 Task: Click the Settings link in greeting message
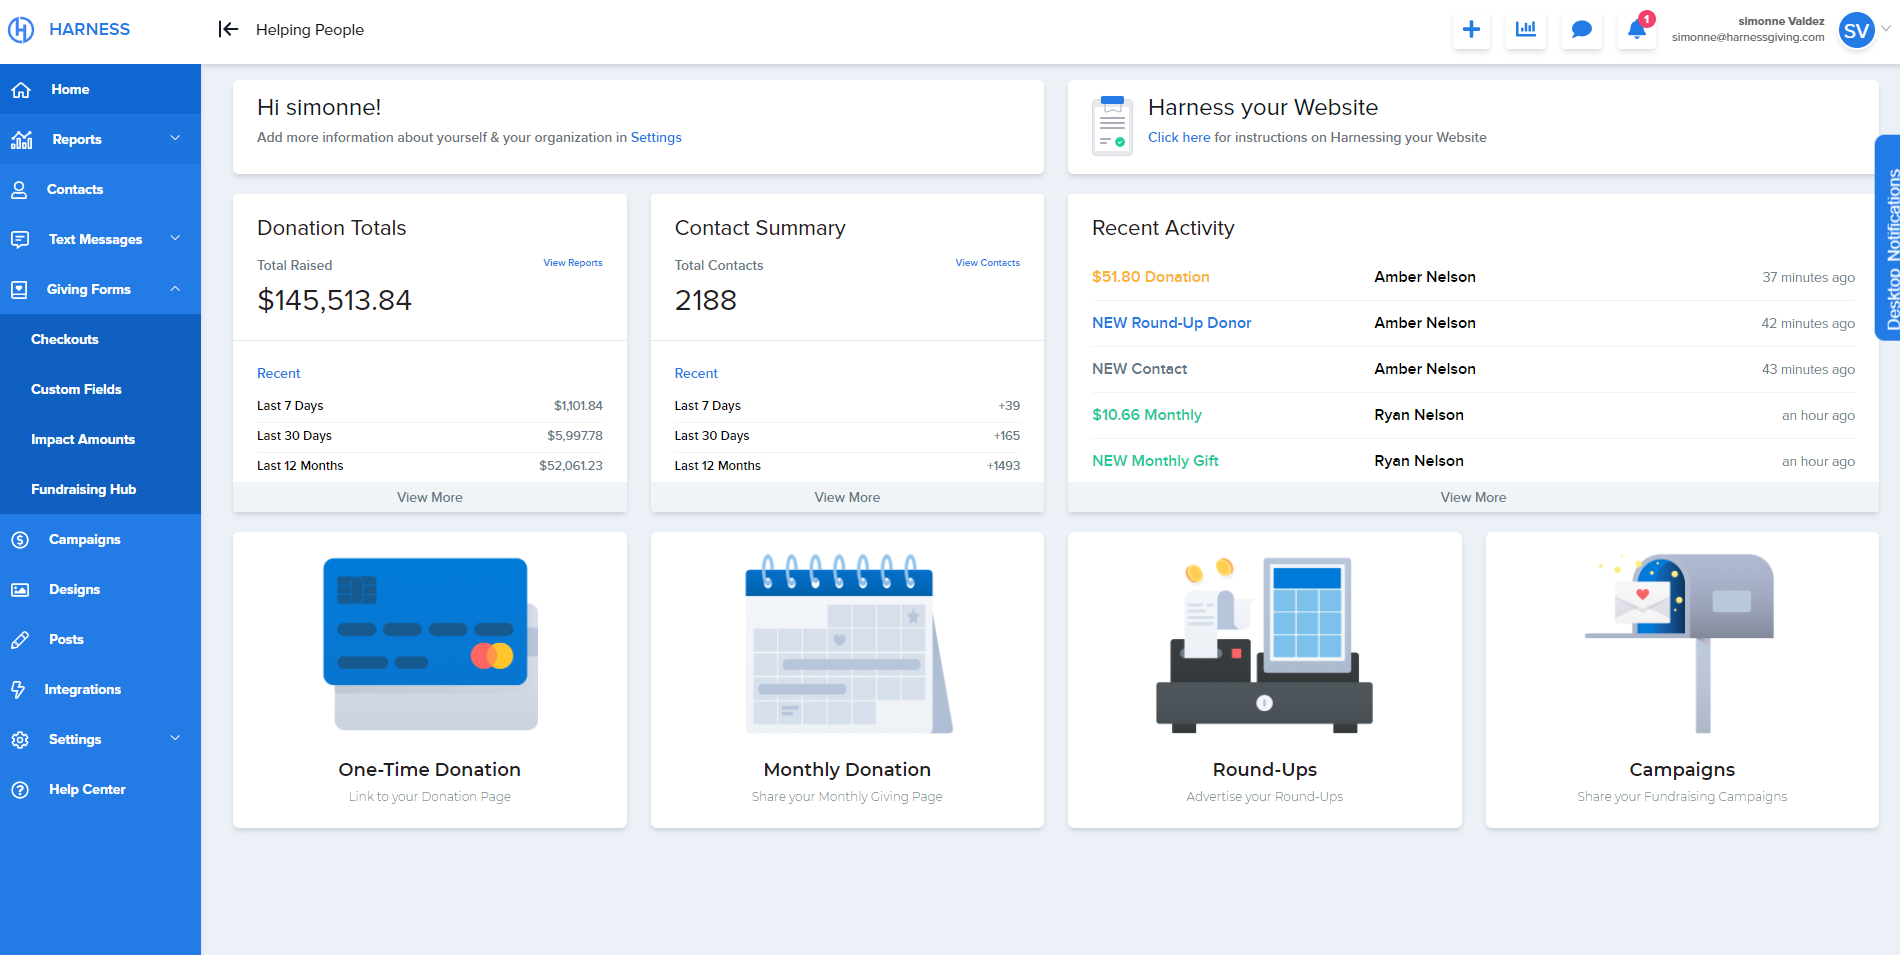coord(656,137)
